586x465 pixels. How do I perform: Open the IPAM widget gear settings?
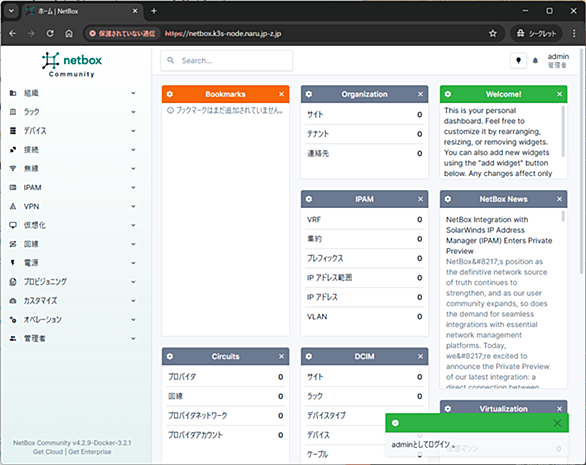(309, 199)
